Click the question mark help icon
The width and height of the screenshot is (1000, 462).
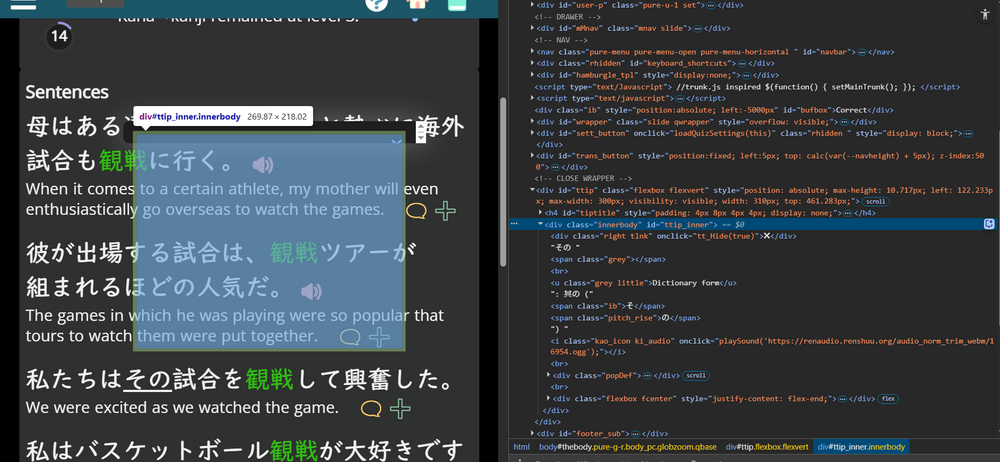click(x=377, y=4)
